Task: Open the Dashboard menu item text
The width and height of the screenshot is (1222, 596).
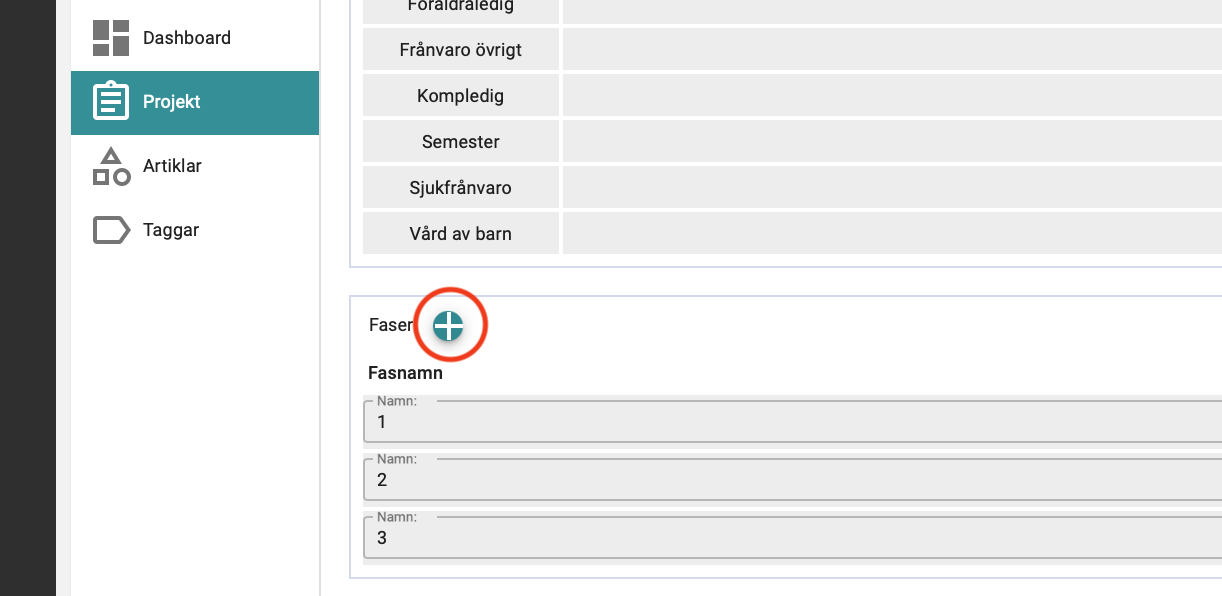Action: 187,38
